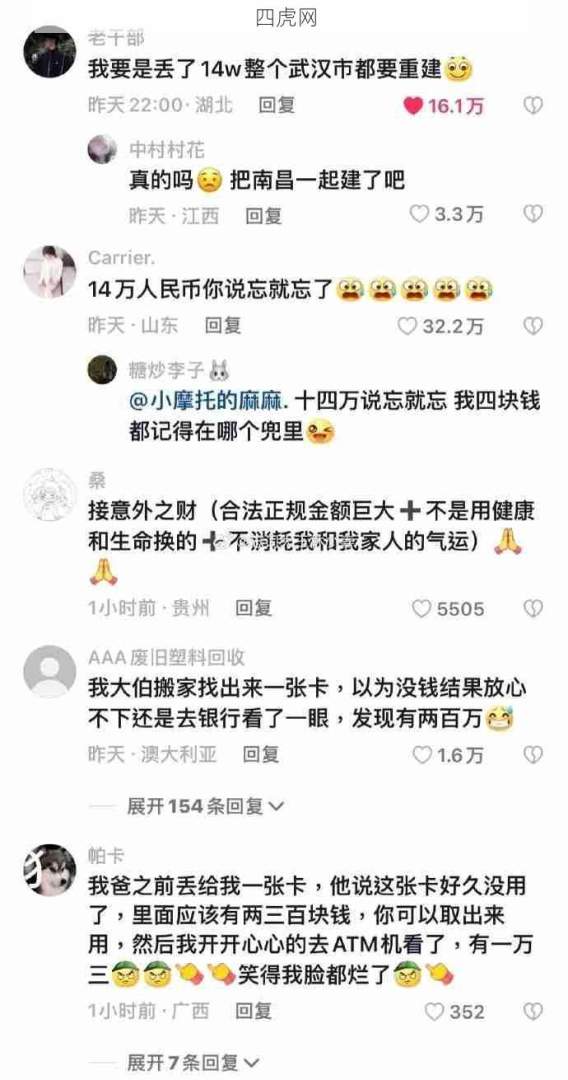Viewport: 568px width, 1080px height.
Task: Dislike 帕卡's comment using broken heart
Action: (x=533, y=1011)
